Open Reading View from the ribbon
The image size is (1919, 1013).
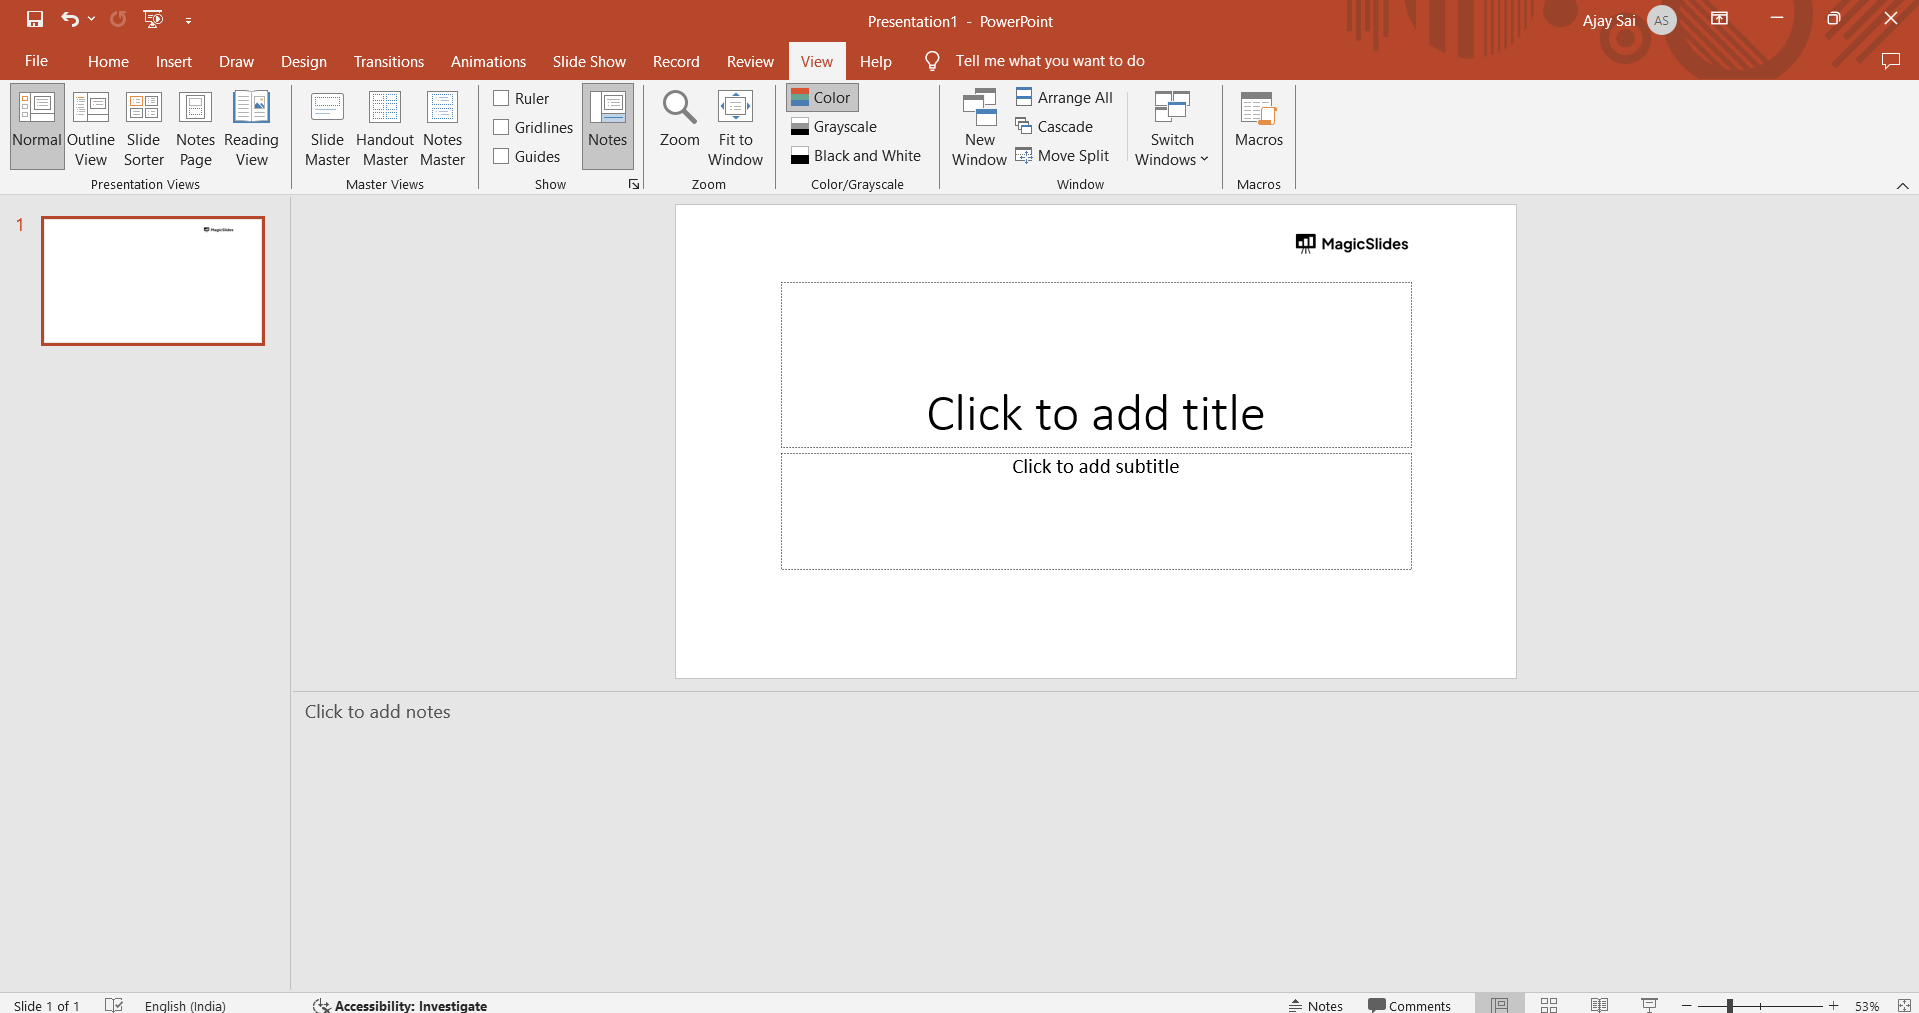tap(251, 128)
